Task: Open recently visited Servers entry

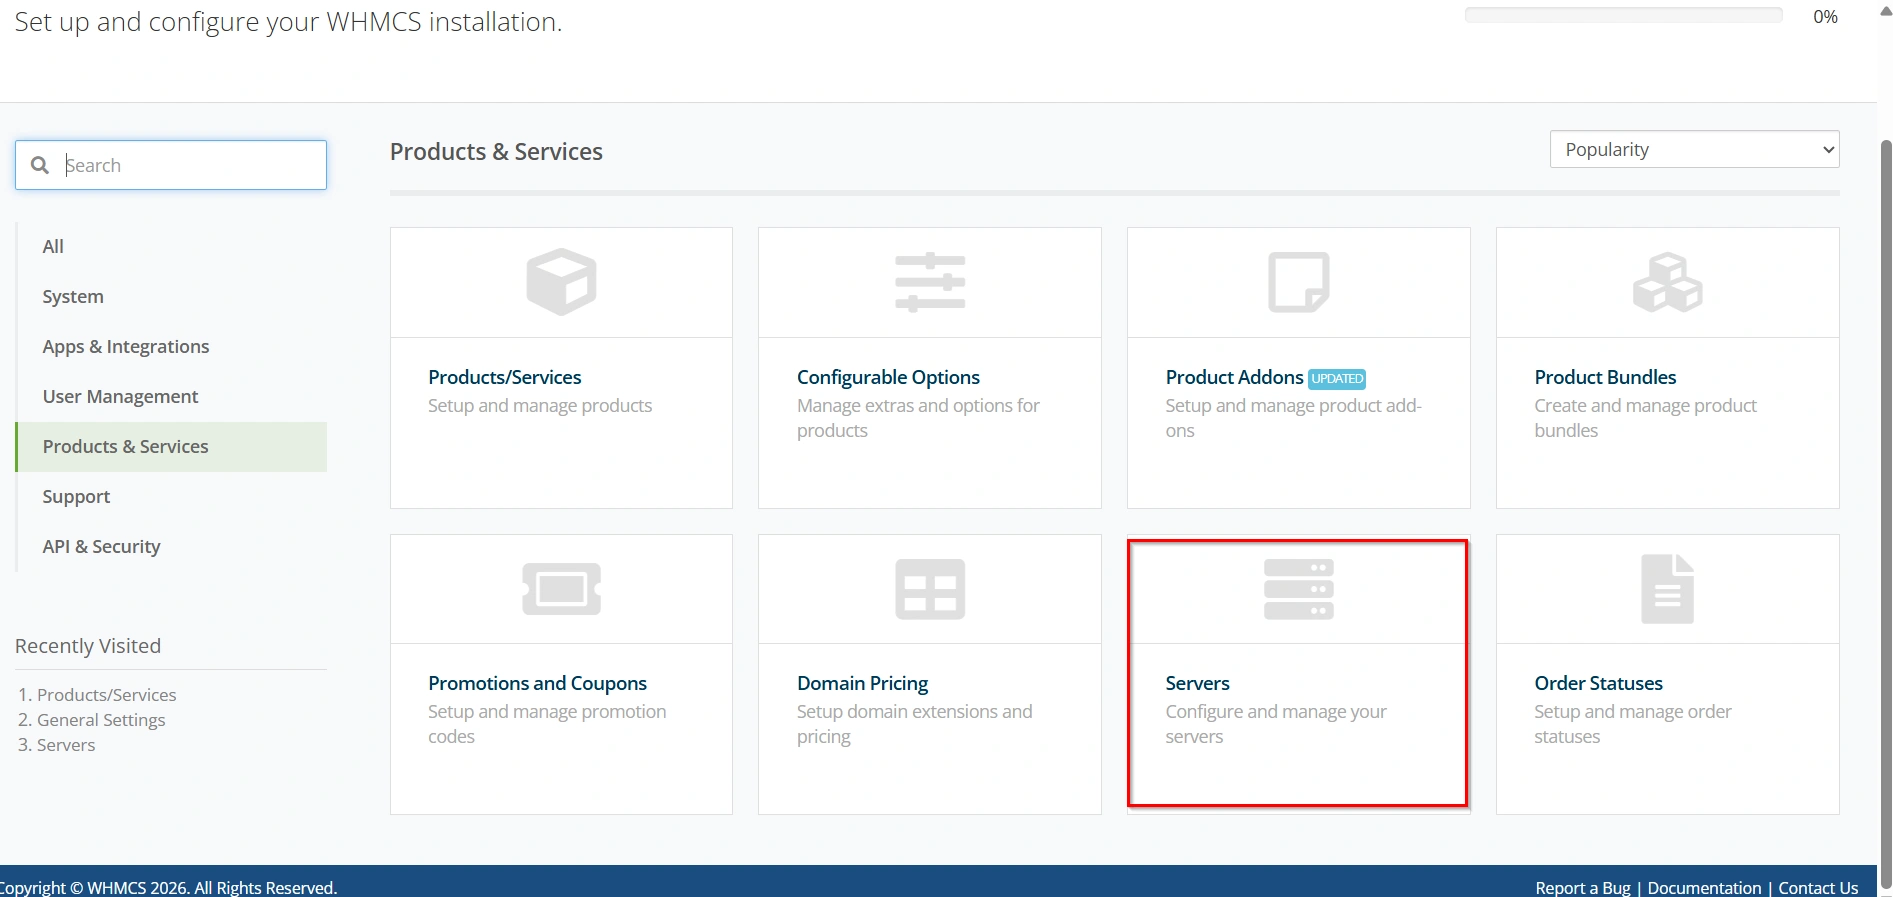Action: [66, 744]
